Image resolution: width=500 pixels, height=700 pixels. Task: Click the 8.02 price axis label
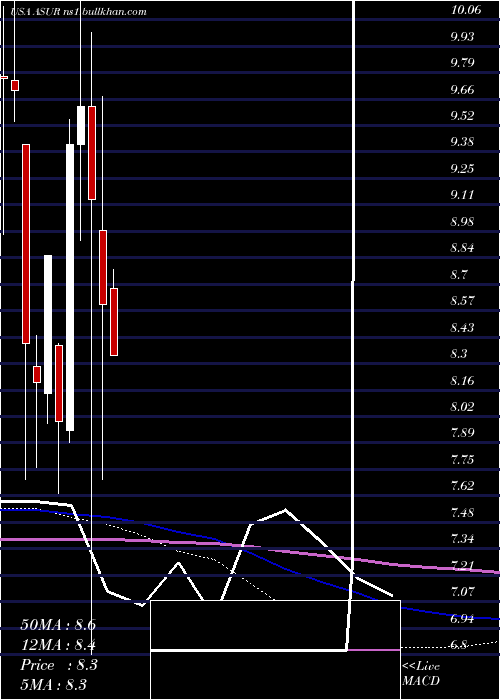pyautogui.click(x=462, y=406)
